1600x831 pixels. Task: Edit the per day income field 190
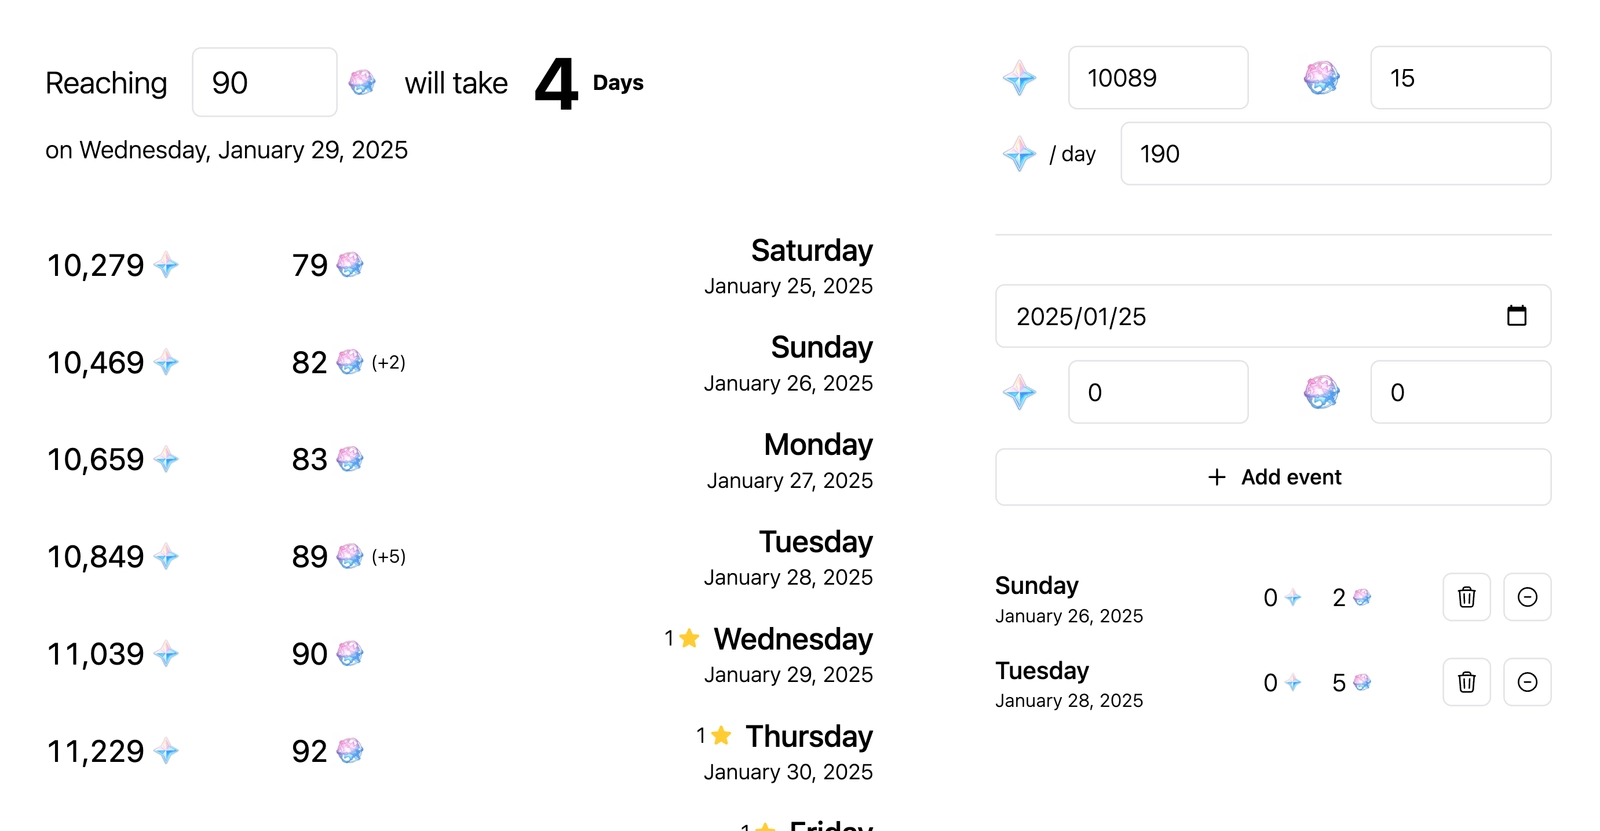[1335, 154]
